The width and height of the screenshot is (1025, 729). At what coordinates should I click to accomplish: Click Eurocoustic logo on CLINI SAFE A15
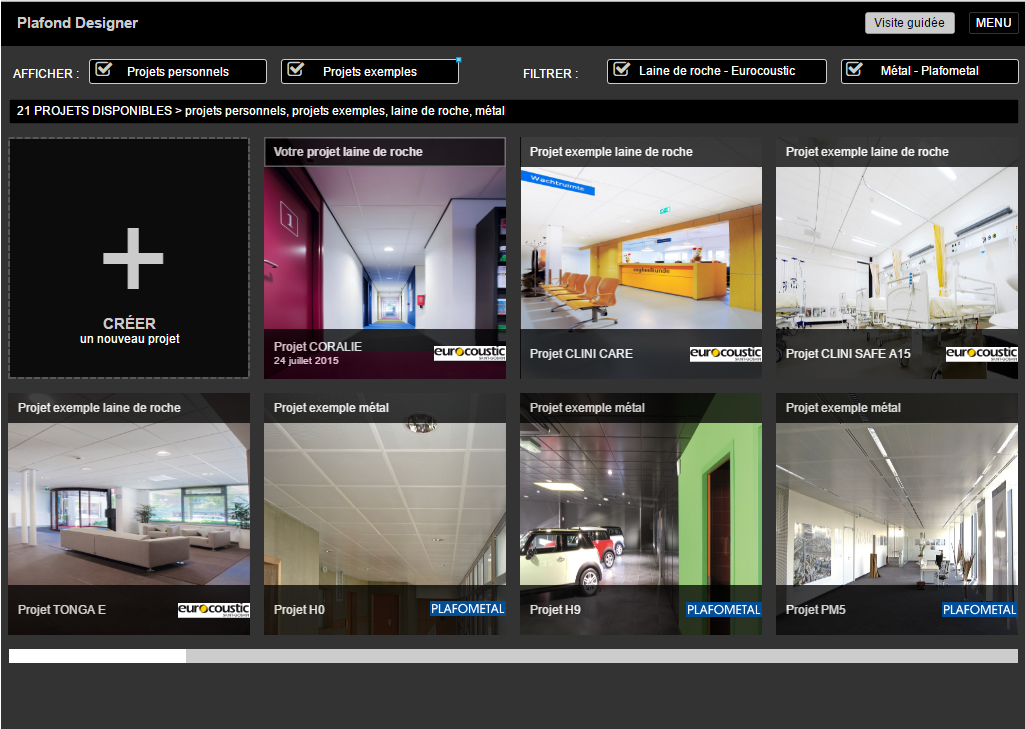pos(981,354)
